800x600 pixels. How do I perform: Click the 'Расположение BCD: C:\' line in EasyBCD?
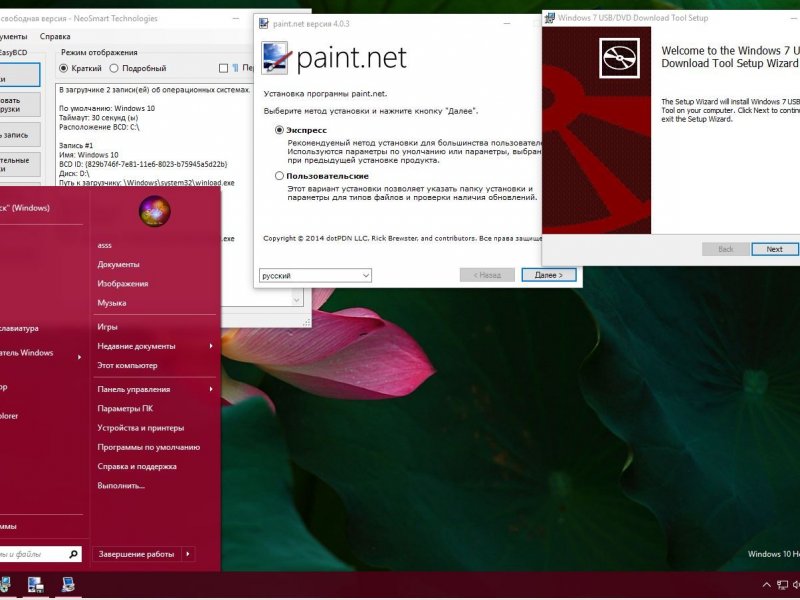[99, 127]
